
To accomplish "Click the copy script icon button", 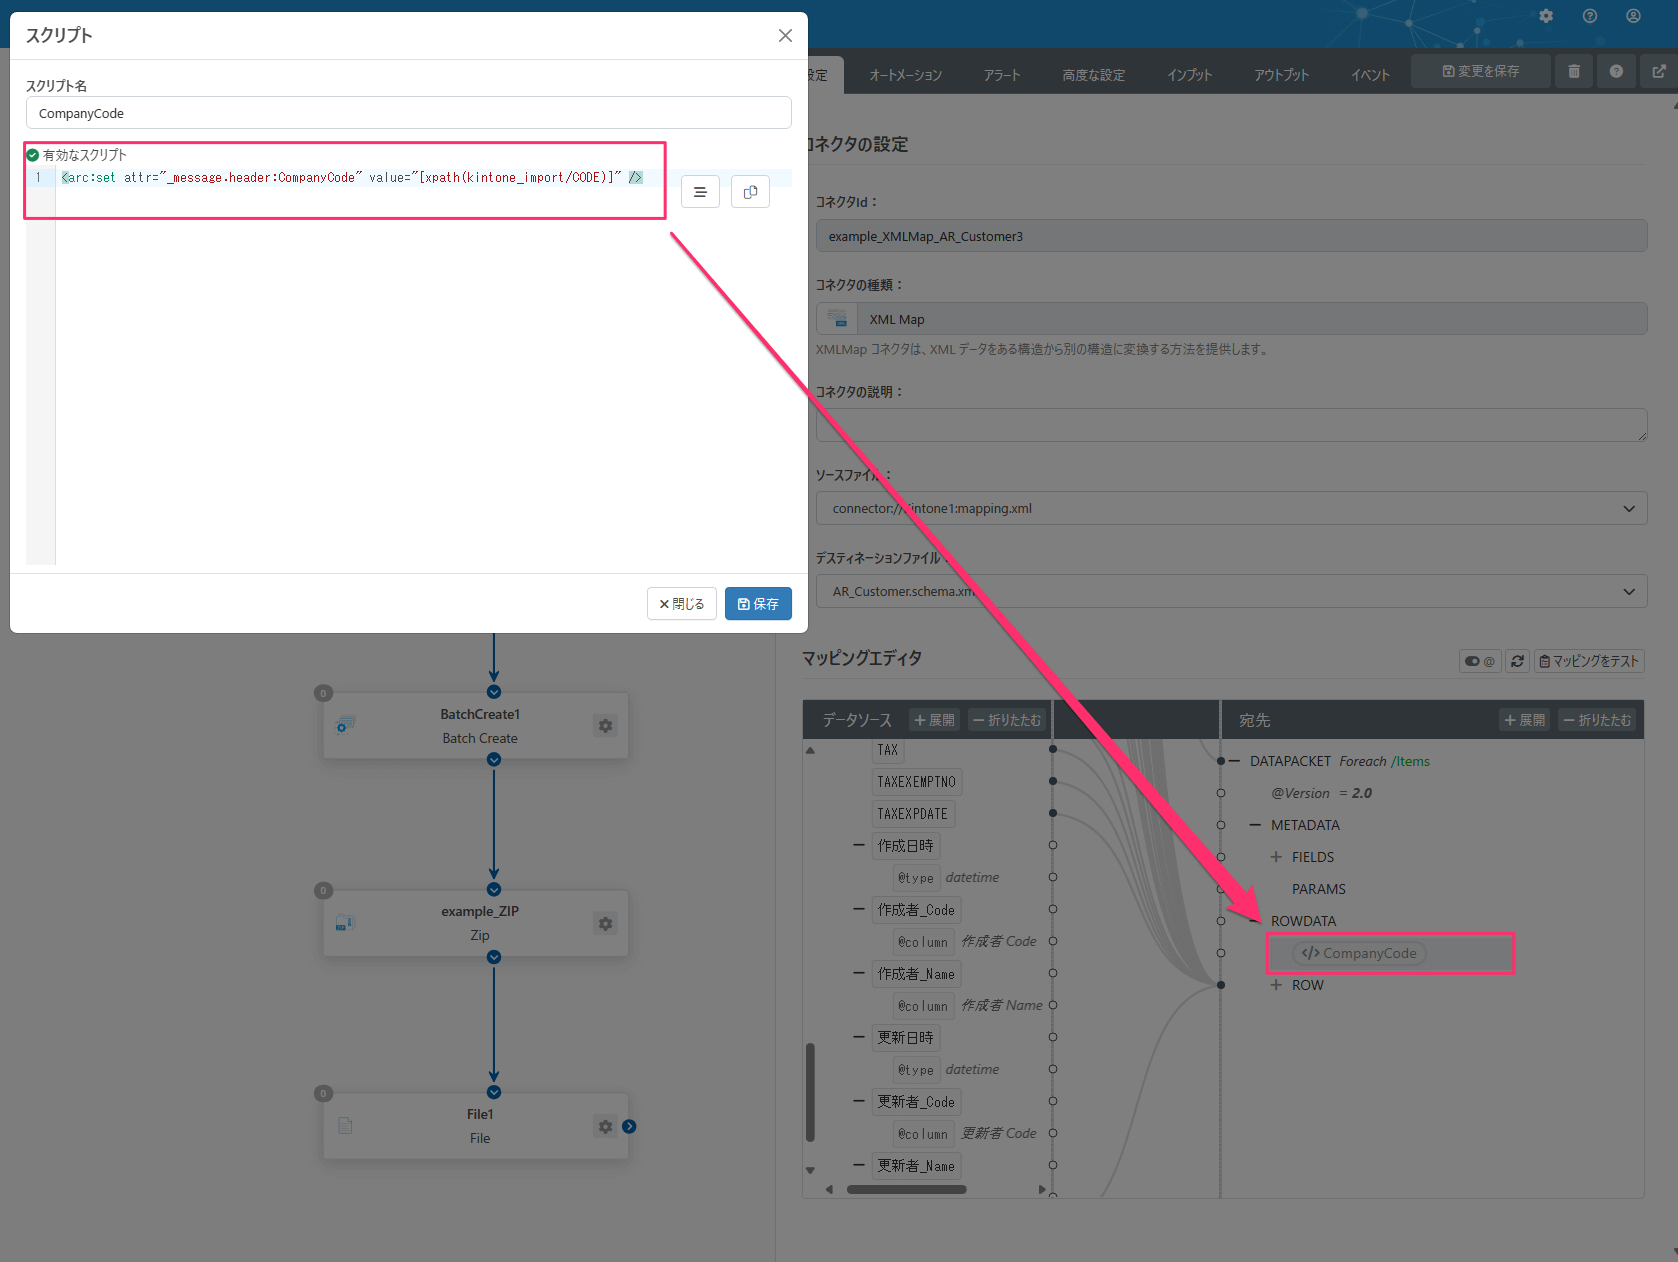I will click(750, 192).
